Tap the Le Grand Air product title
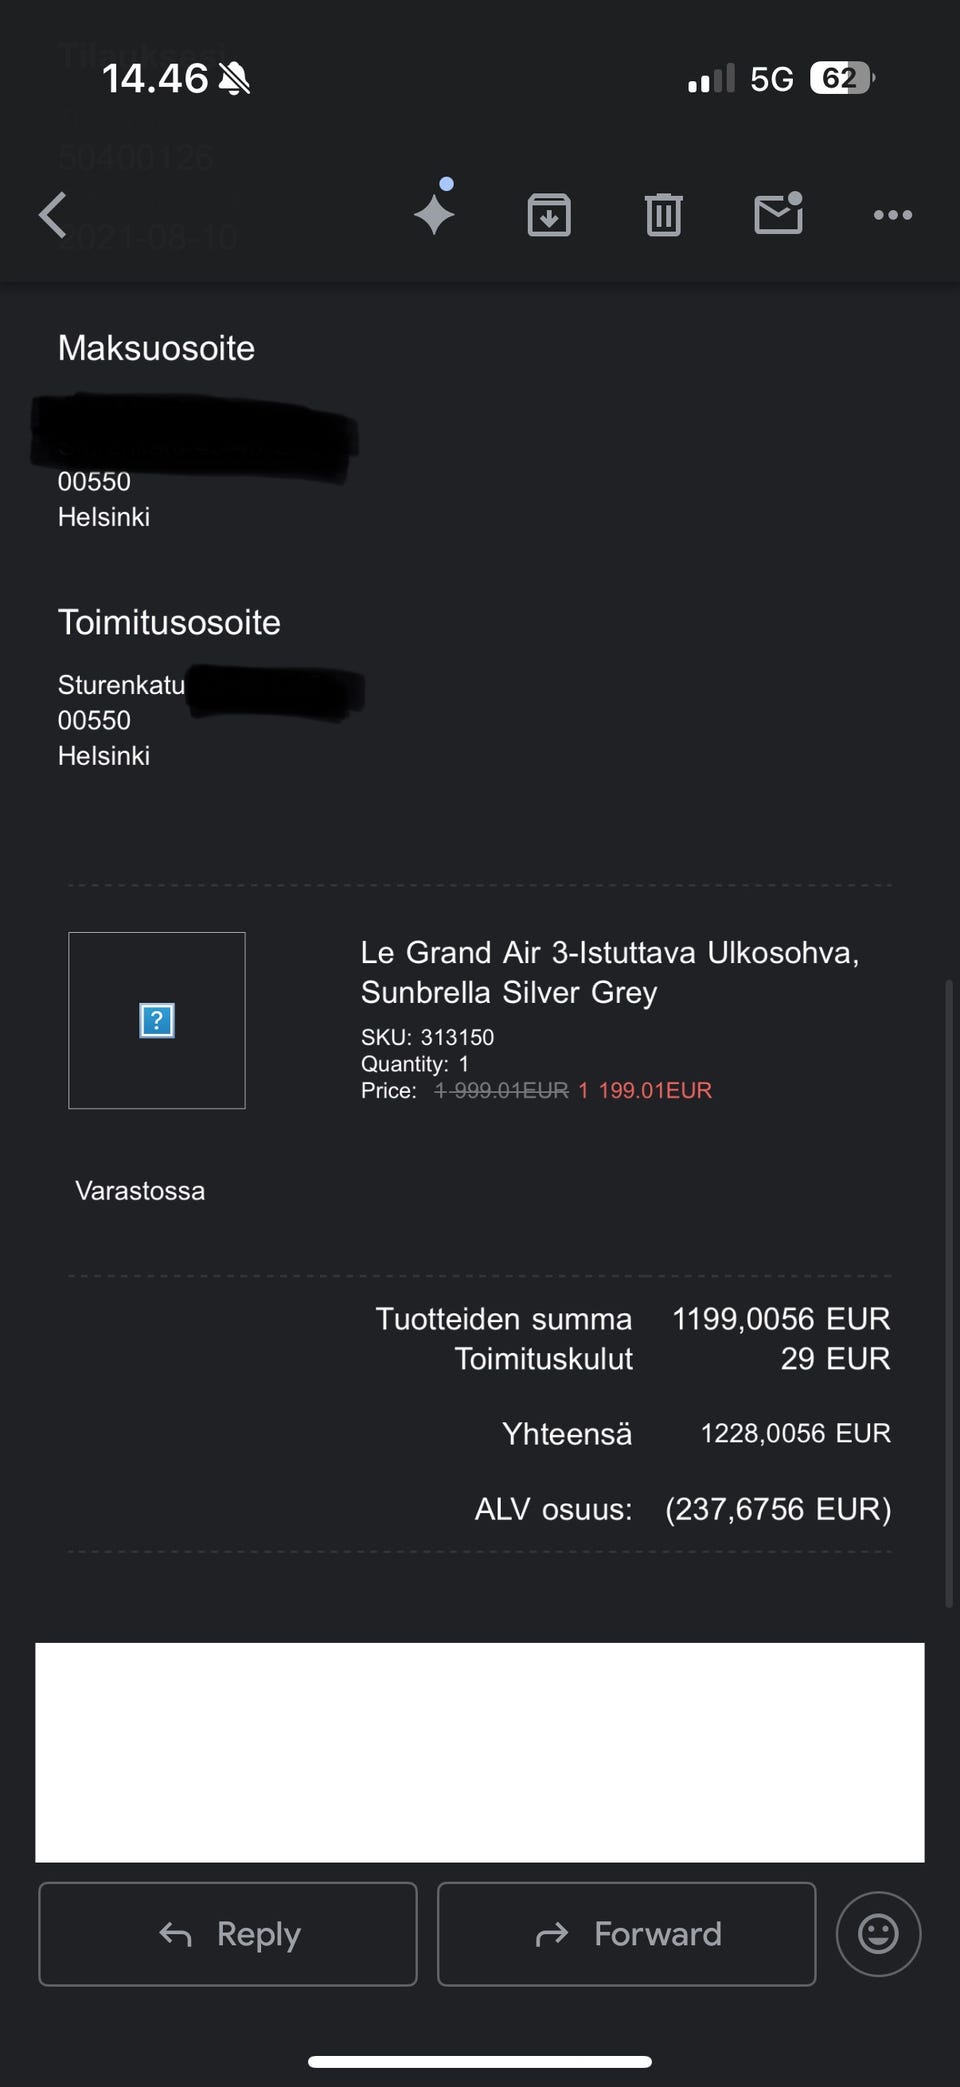This screenshot has height=2087, width=960. tap(609, 972)
